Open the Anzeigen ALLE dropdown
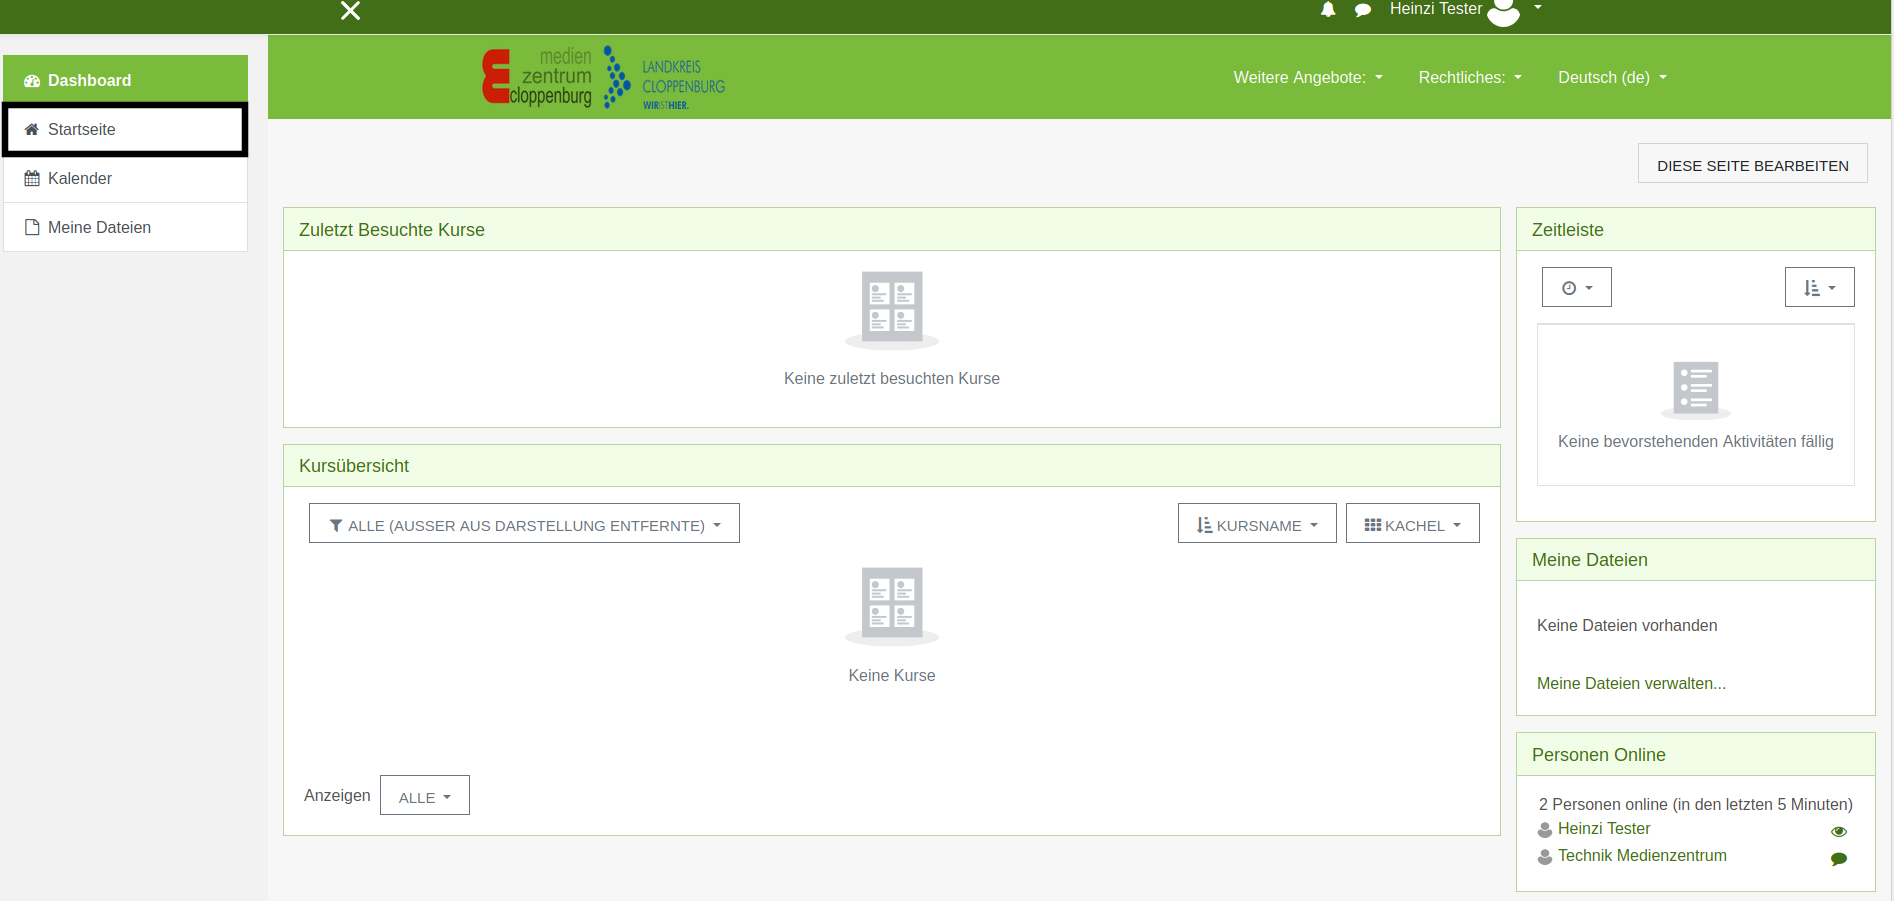1894x901 pixels. click(424, 797)
